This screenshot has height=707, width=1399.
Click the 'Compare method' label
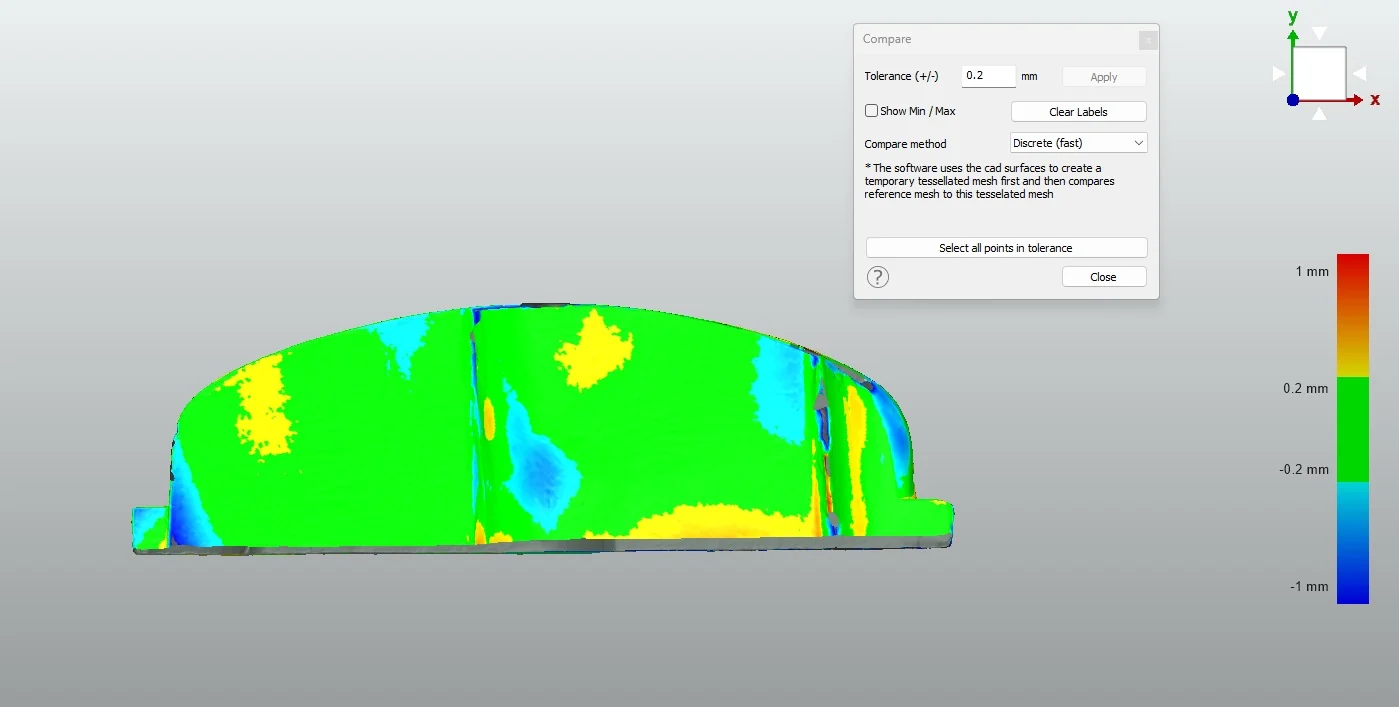tap(905, 144)
